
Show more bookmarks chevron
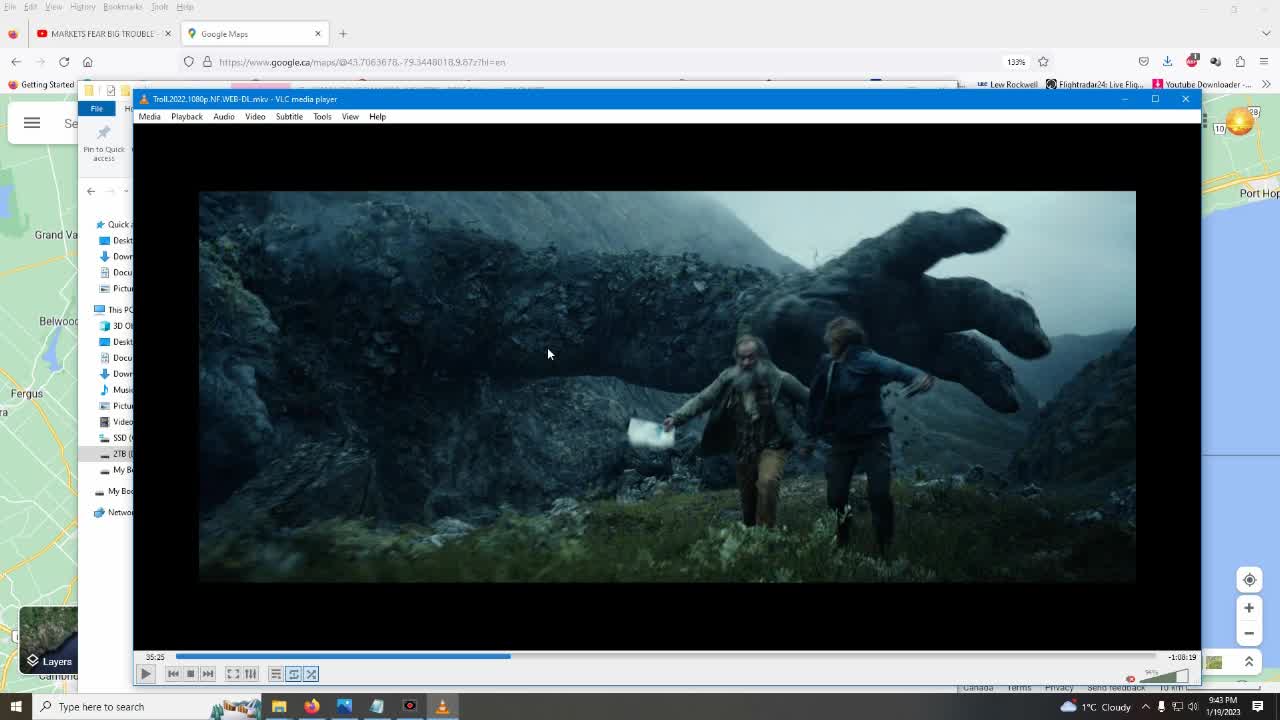[1266, 84]
